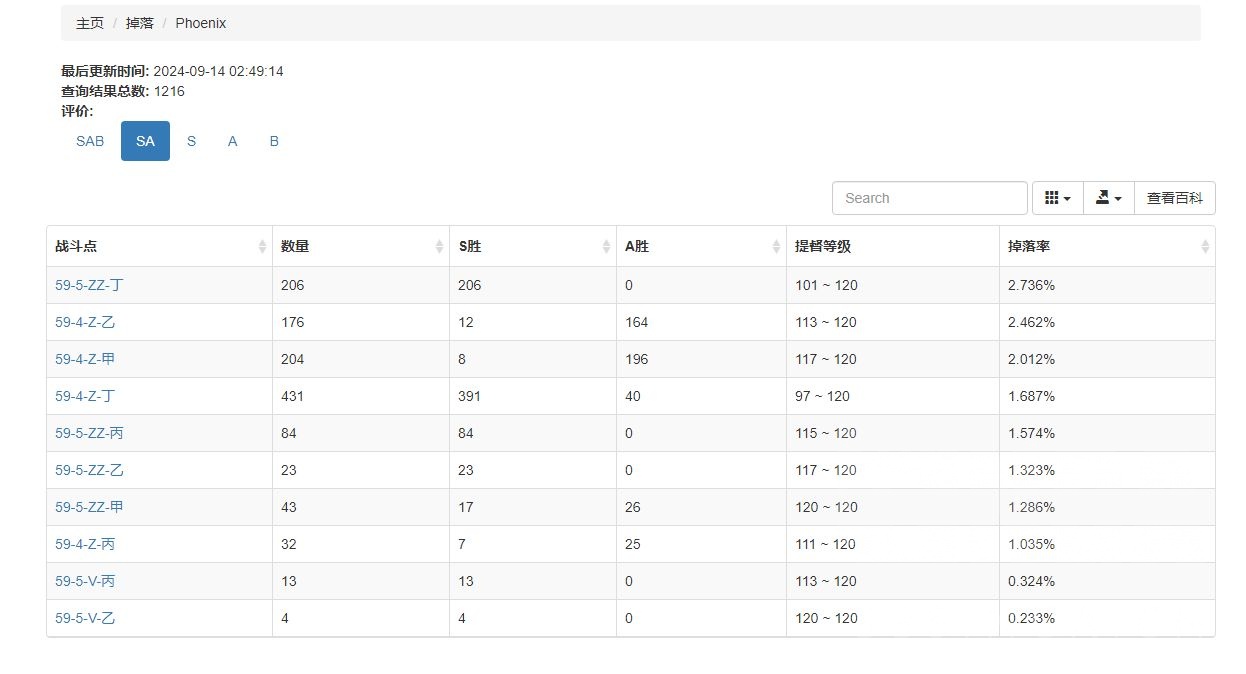
Task: Select the A rating filter option
Action: point(232,141)
